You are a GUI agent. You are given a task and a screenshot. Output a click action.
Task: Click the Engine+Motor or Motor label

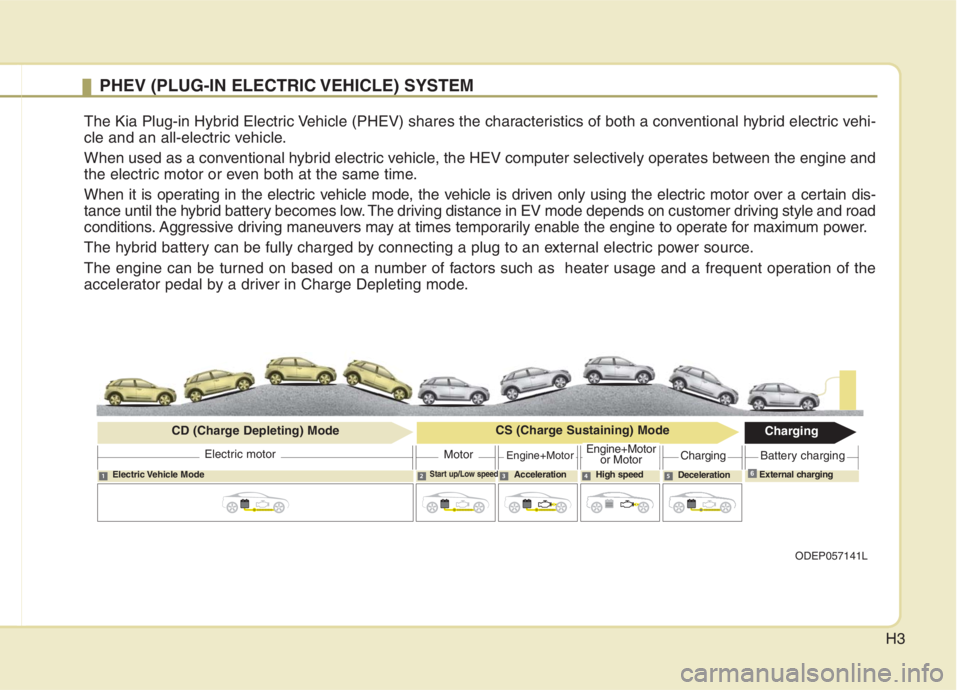(620, 454)
